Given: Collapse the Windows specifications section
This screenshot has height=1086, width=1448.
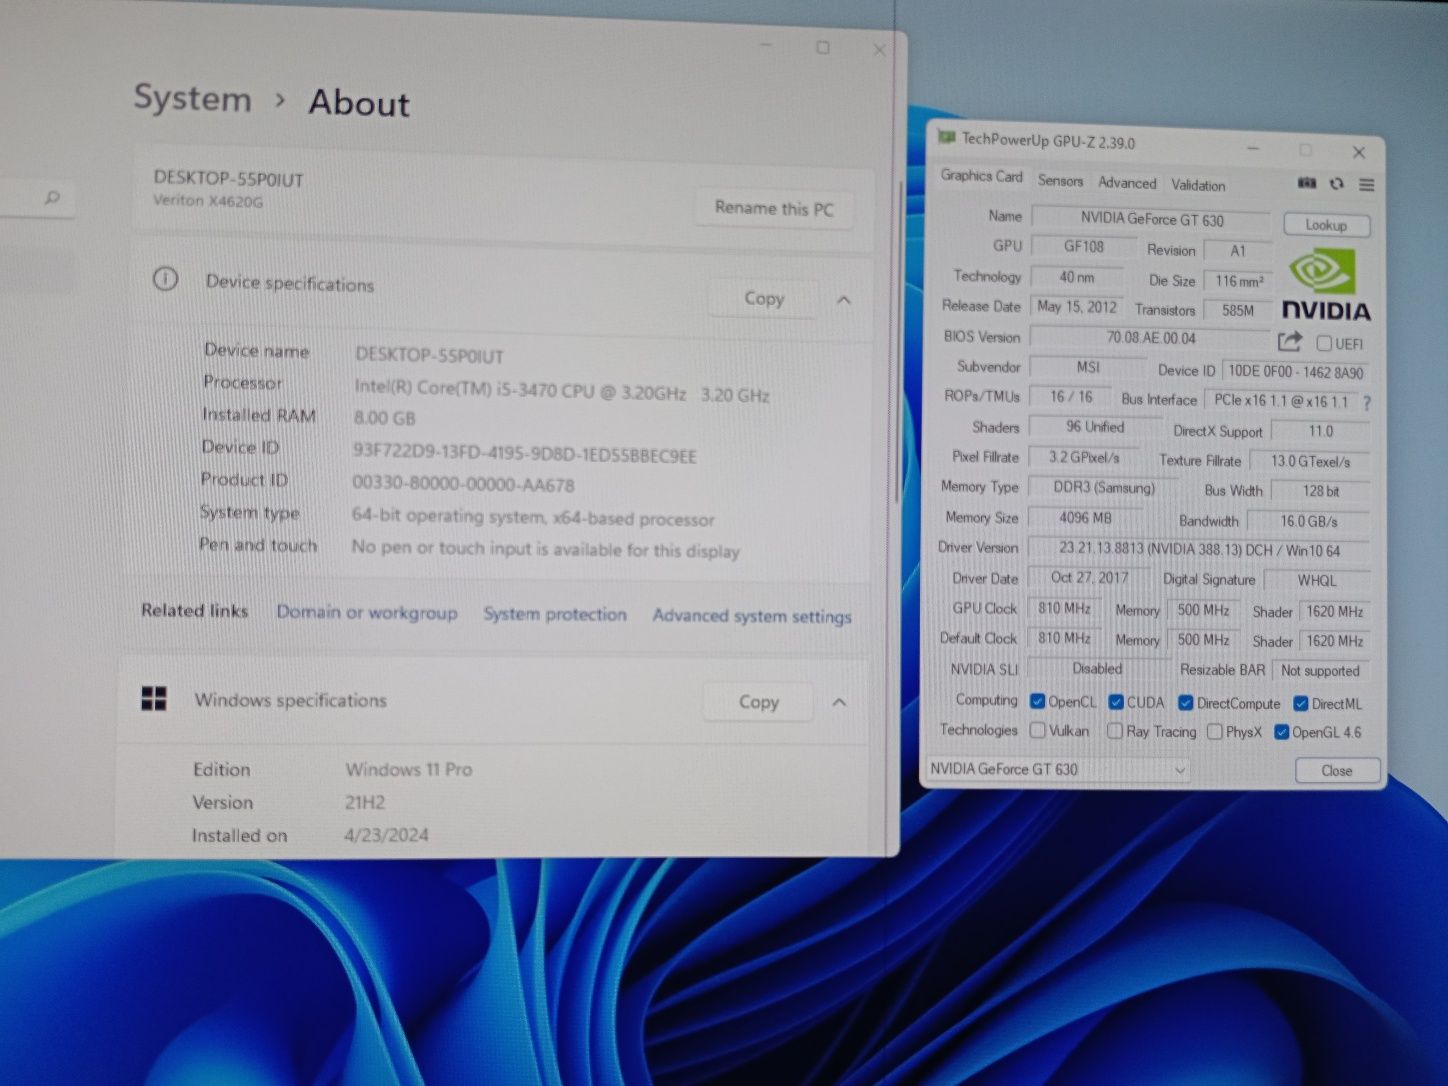Looking at the screenshot, I should click(839, 702).
